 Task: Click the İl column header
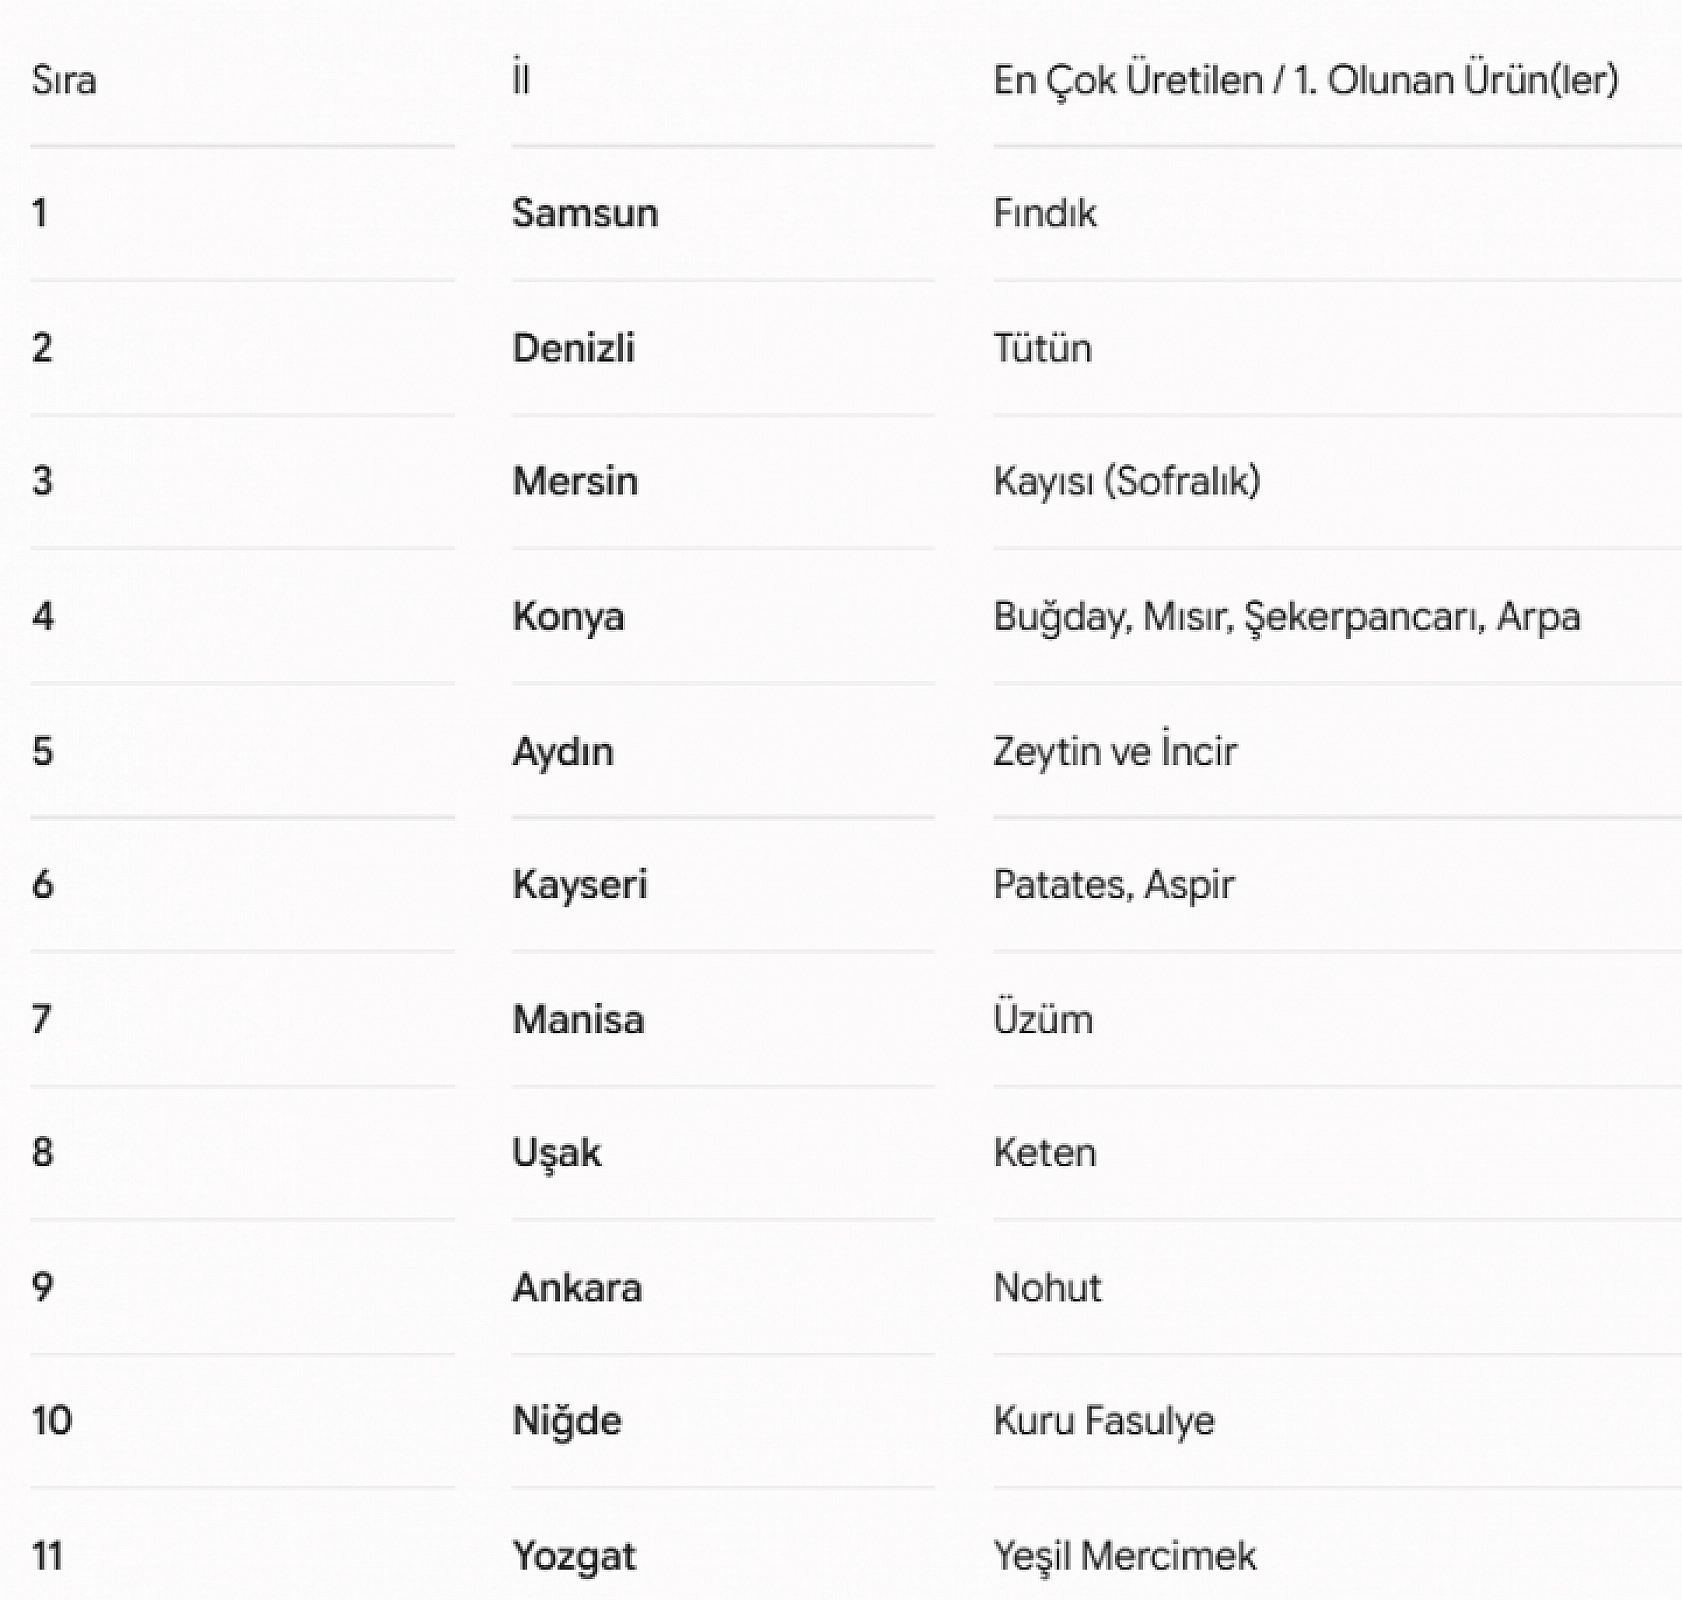pos(520,80)
